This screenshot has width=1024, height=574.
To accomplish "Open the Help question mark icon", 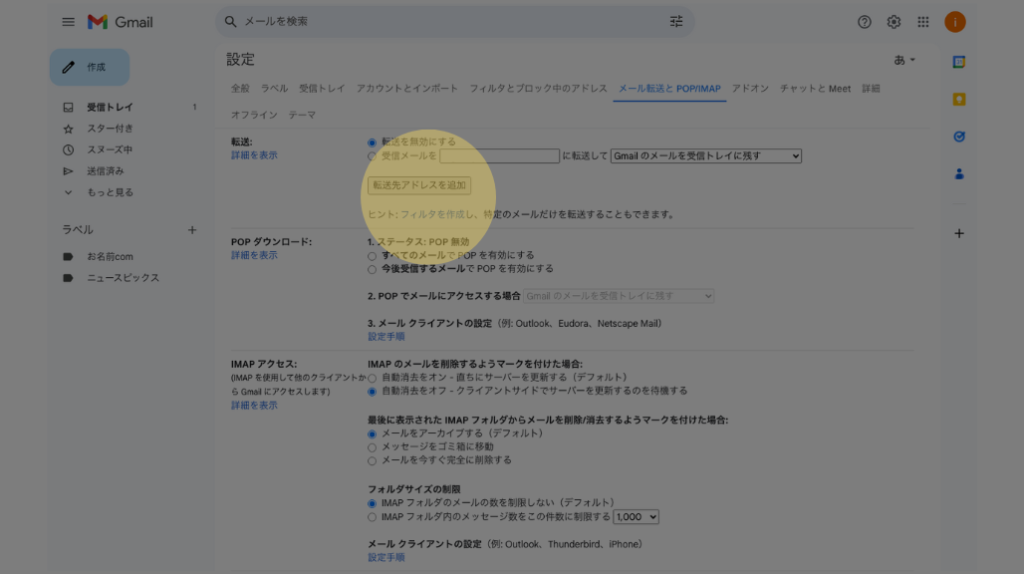I will pyautogui.click(x=865, y=22).
